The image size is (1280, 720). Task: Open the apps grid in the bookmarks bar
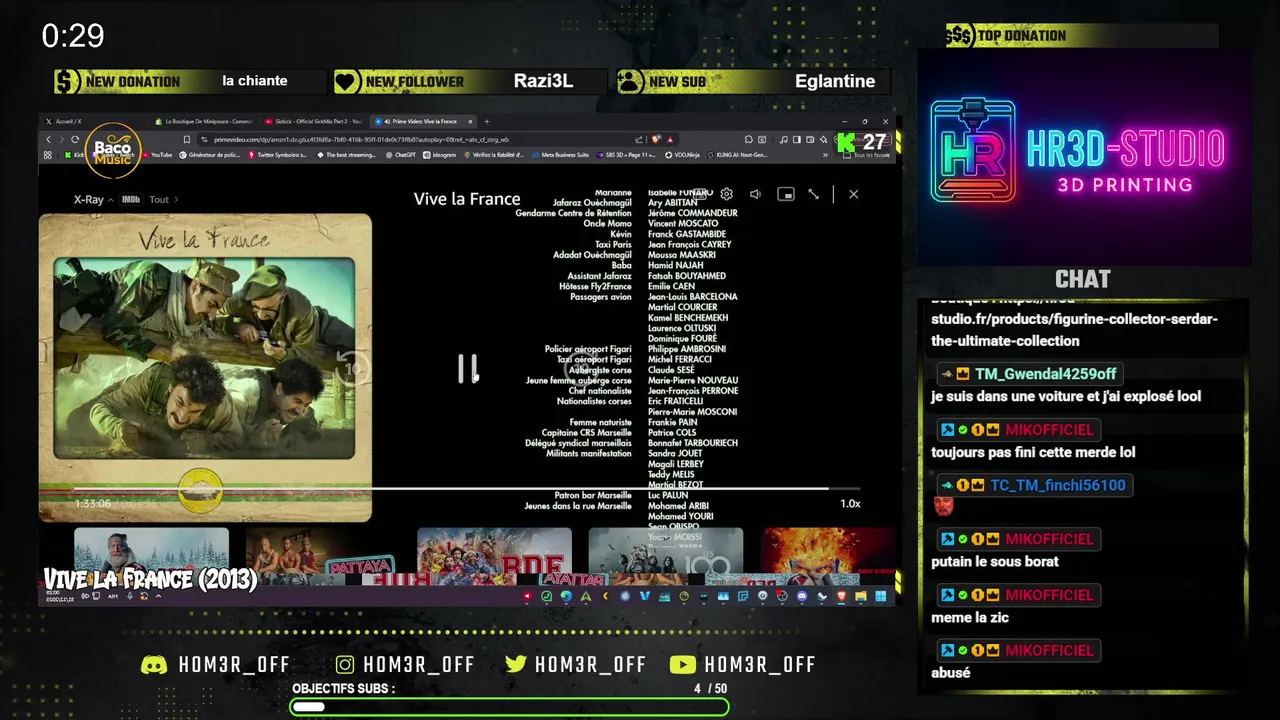pyautogui.click(x=47, y=155)
